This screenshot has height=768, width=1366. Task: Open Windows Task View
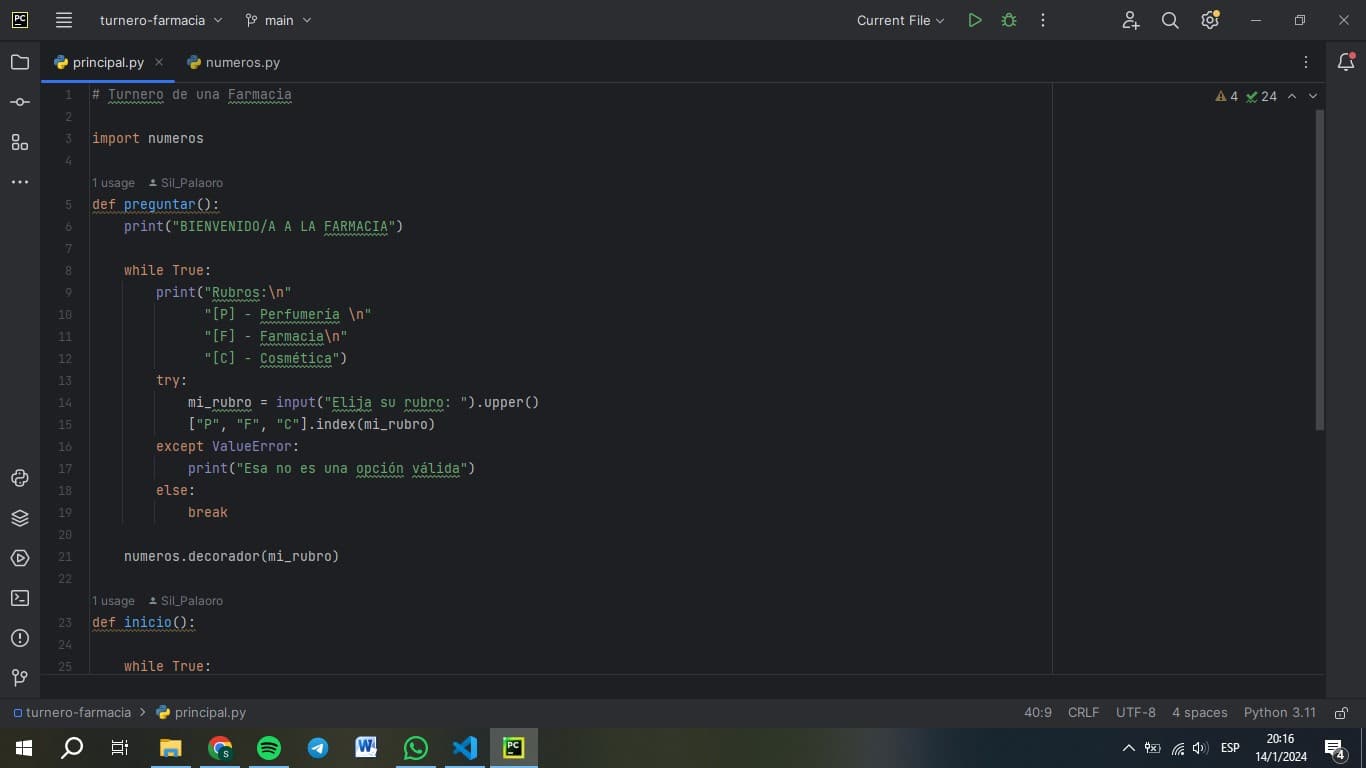click(x=120, y=748)
